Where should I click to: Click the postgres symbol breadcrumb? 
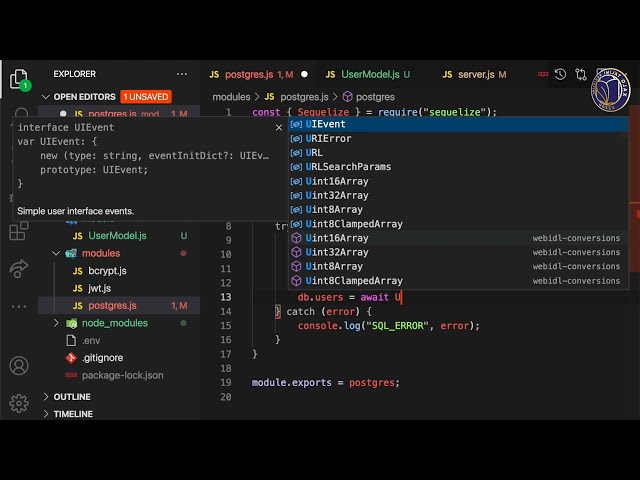coord(369,97)
